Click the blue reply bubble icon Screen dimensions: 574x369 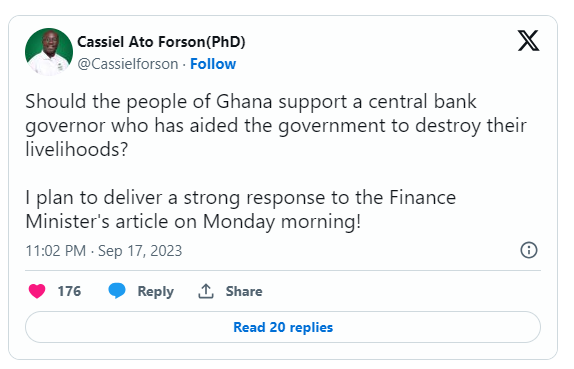(x=117, y=291)
